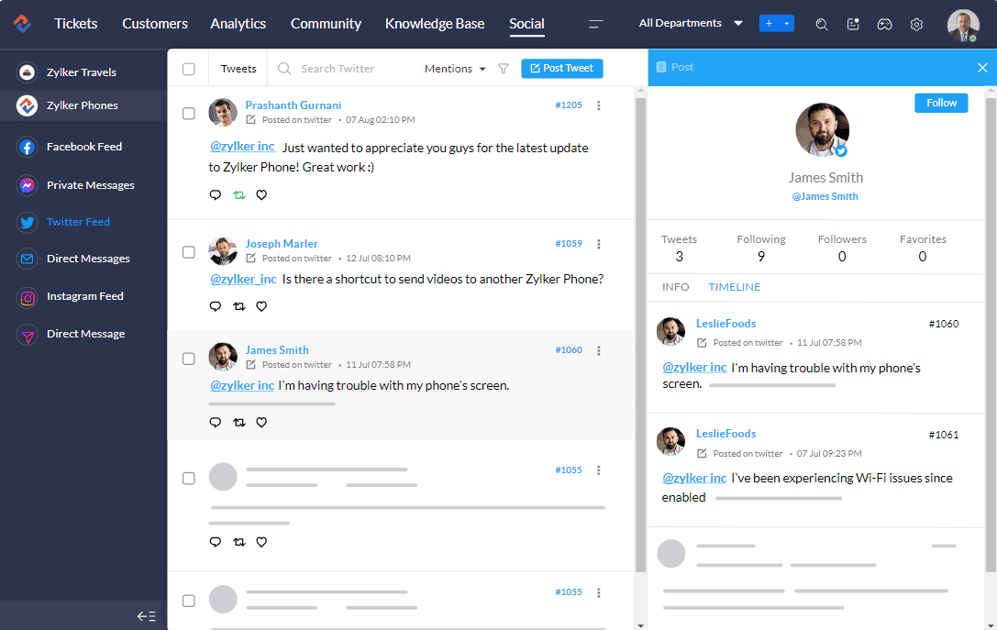Select James Smith's tweet checkbox
Screen dimensions: 997x630
(x=189, y=359)
